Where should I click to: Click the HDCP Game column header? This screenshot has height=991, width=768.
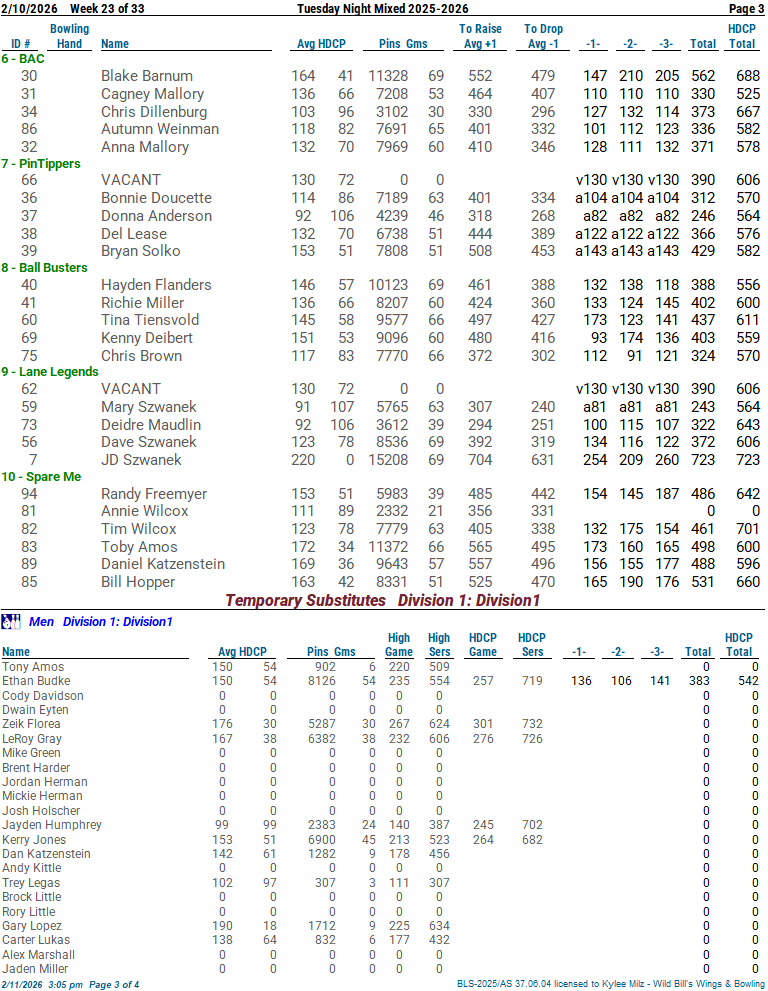point(483,645)
